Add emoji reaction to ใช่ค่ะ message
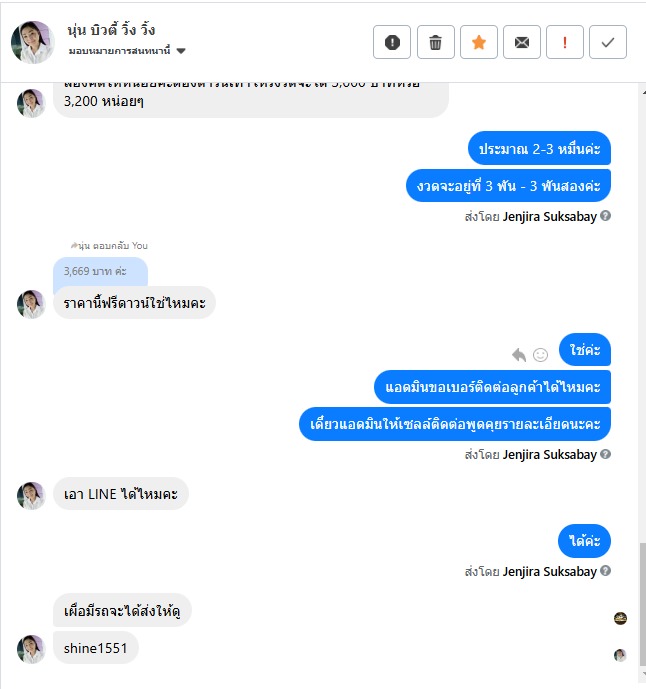This screenshot has width=646, height=689. click(541, 355)
